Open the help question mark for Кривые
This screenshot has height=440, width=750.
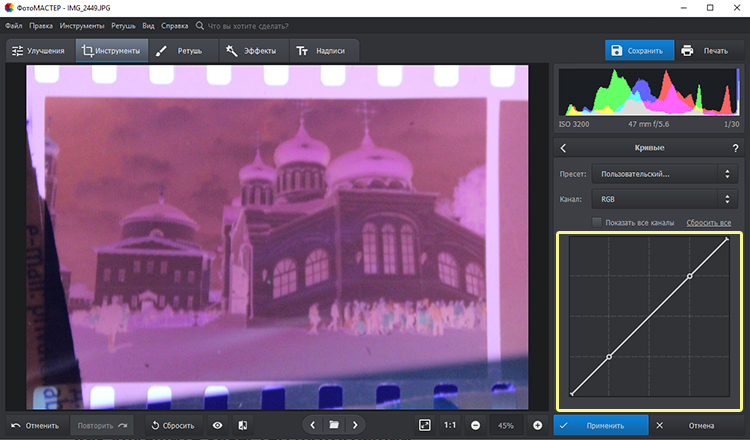click(x=736, y=148)
